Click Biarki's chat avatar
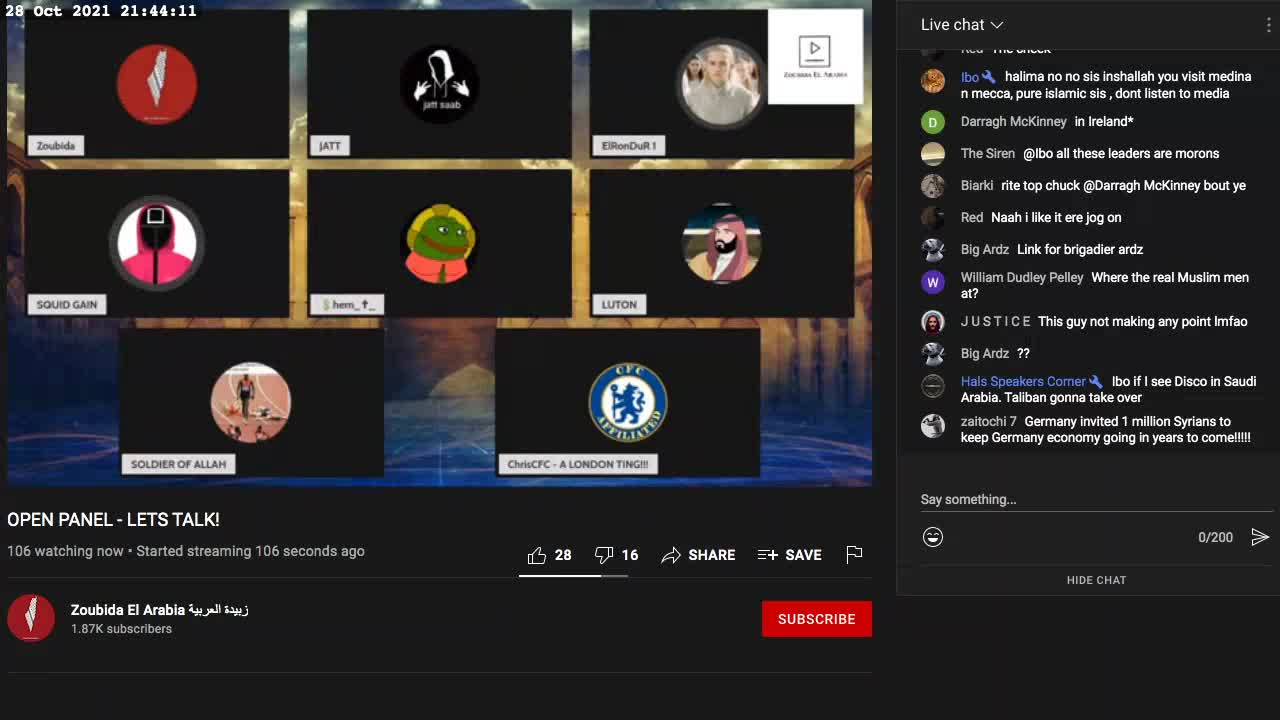The width and height of the screenshot is (1280, 720). tap(933, 186)
